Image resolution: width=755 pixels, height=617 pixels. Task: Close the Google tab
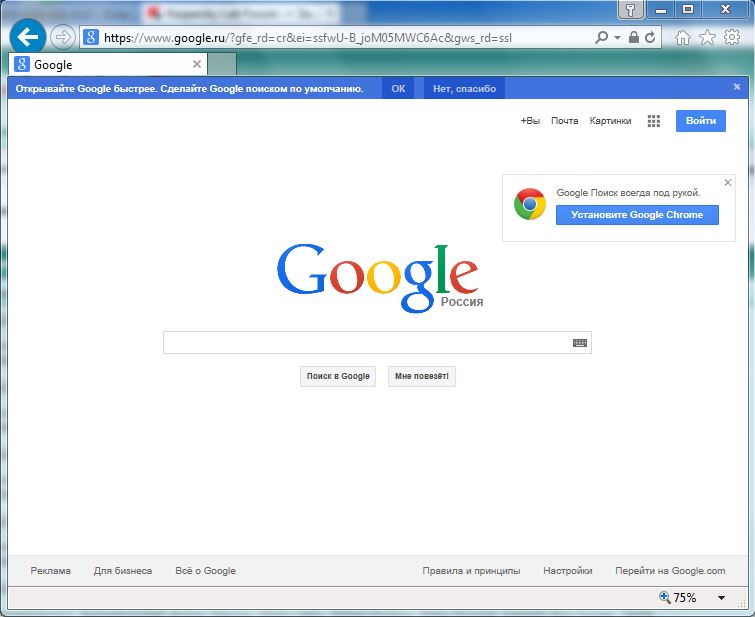click(x=196, y=64)
